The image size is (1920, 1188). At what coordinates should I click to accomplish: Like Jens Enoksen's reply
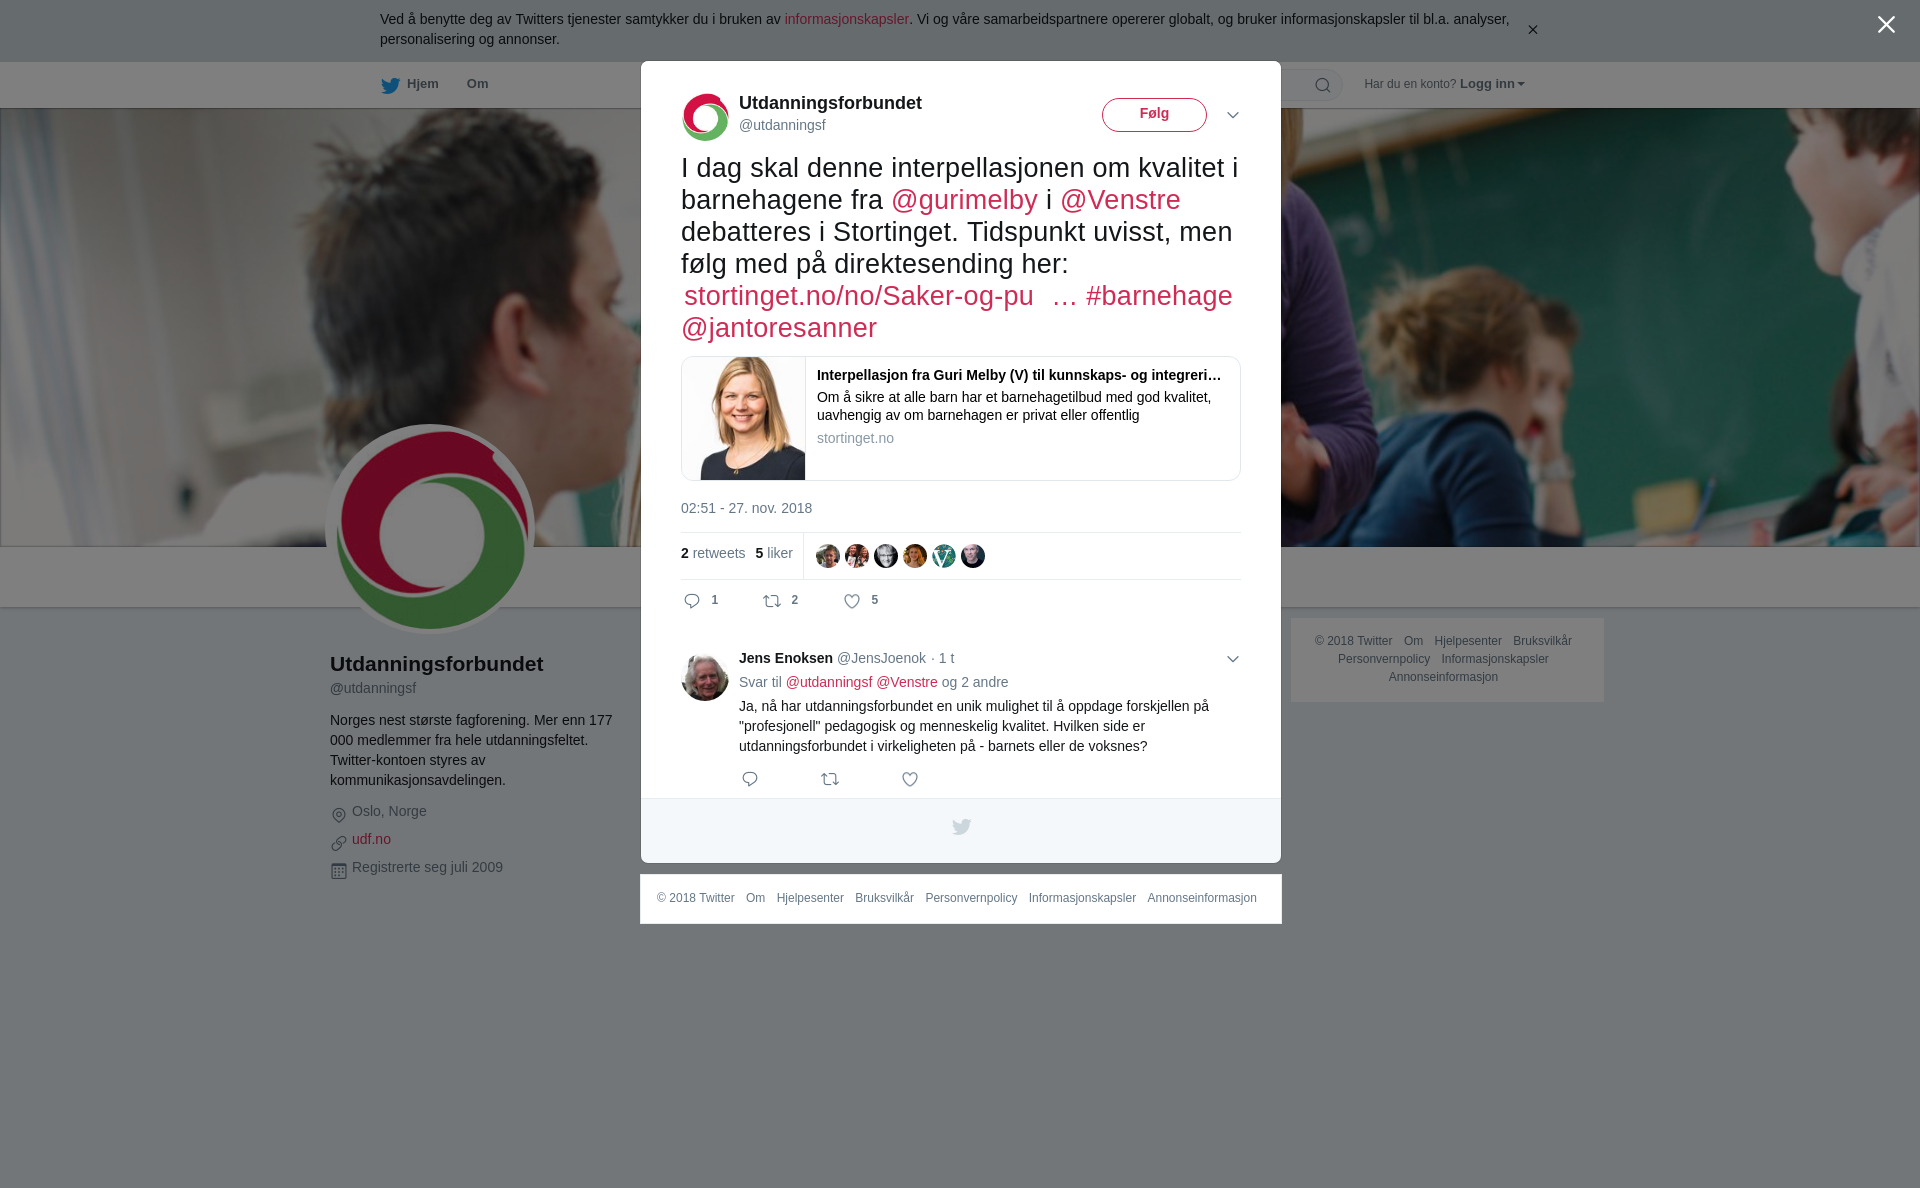coord(910,779)
